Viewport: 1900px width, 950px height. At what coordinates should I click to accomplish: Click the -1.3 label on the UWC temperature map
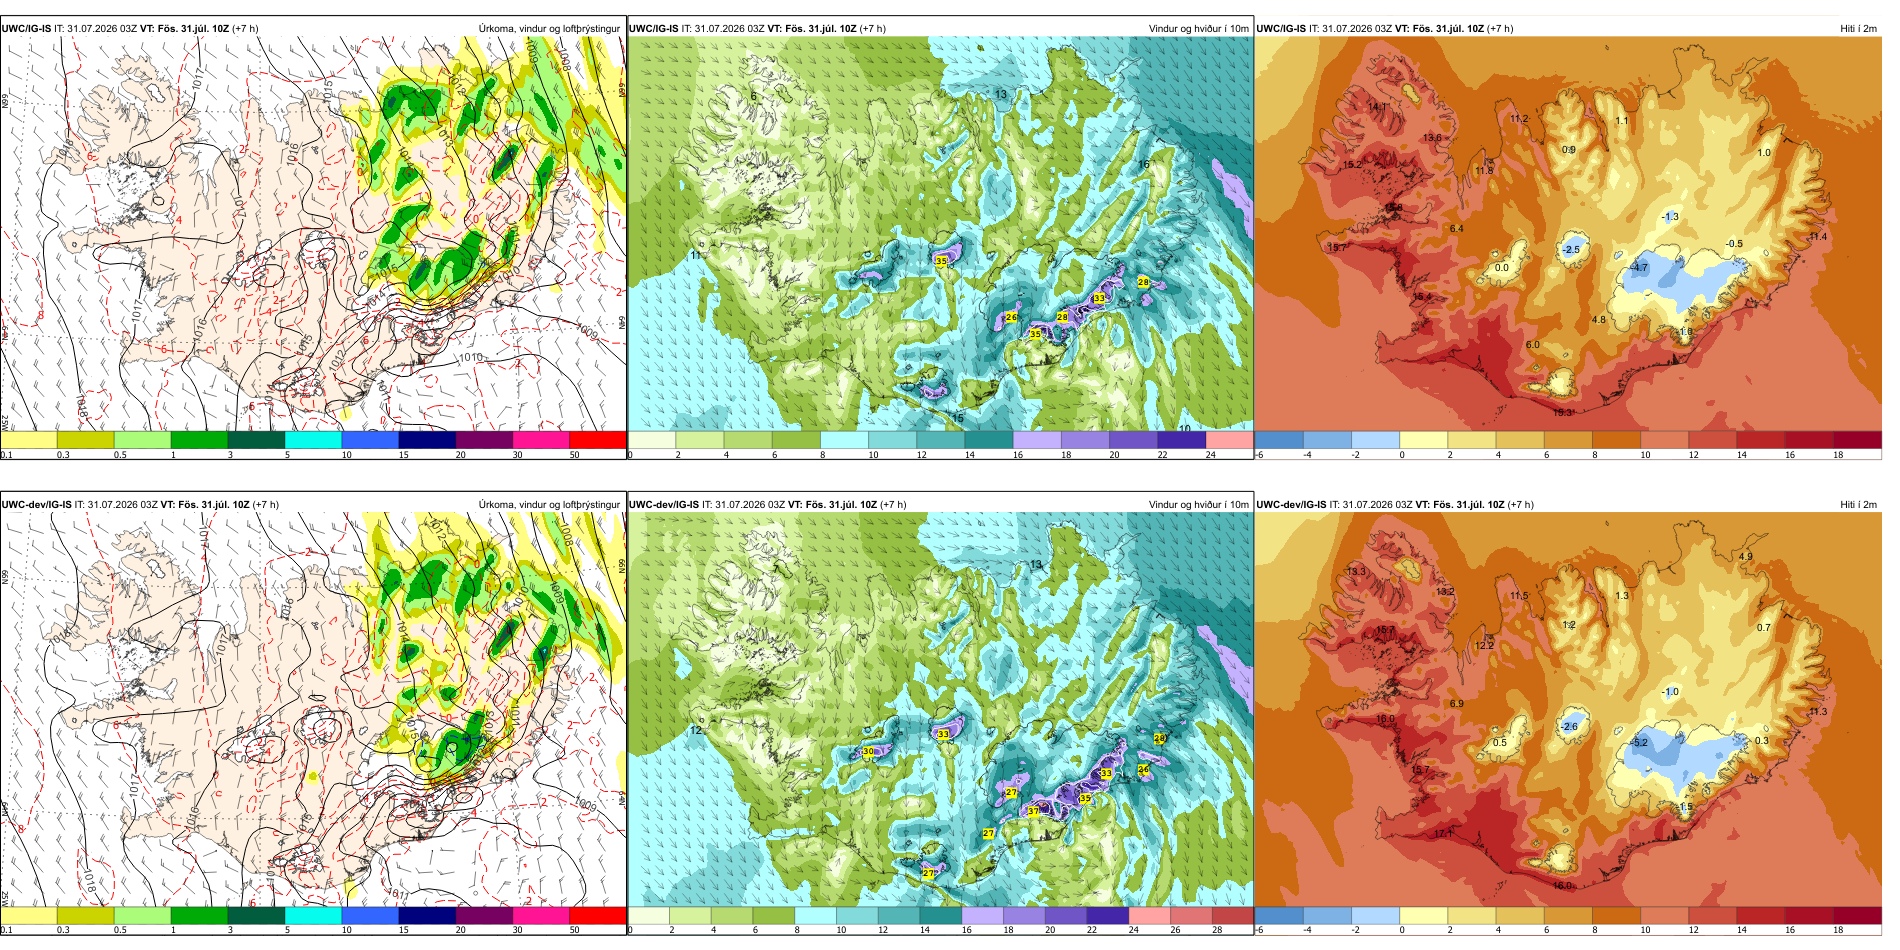1670,217
